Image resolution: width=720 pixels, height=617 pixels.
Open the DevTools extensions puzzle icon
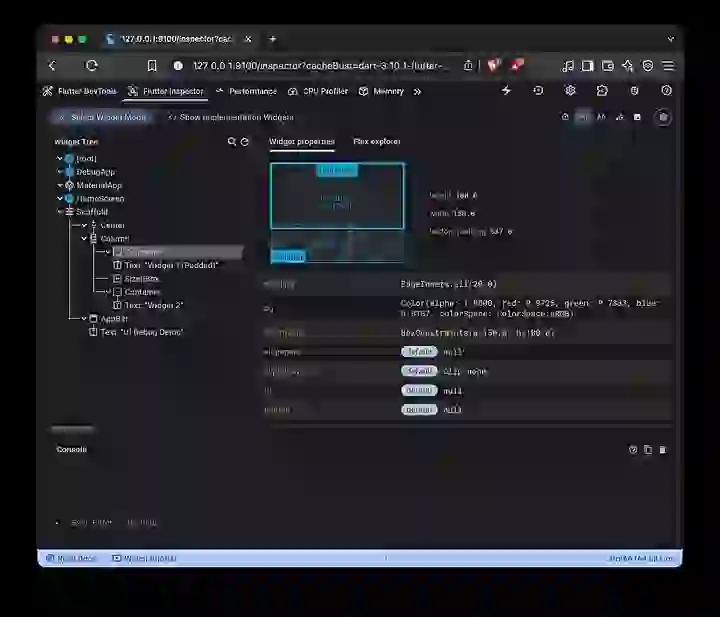[x=602, y=91]
